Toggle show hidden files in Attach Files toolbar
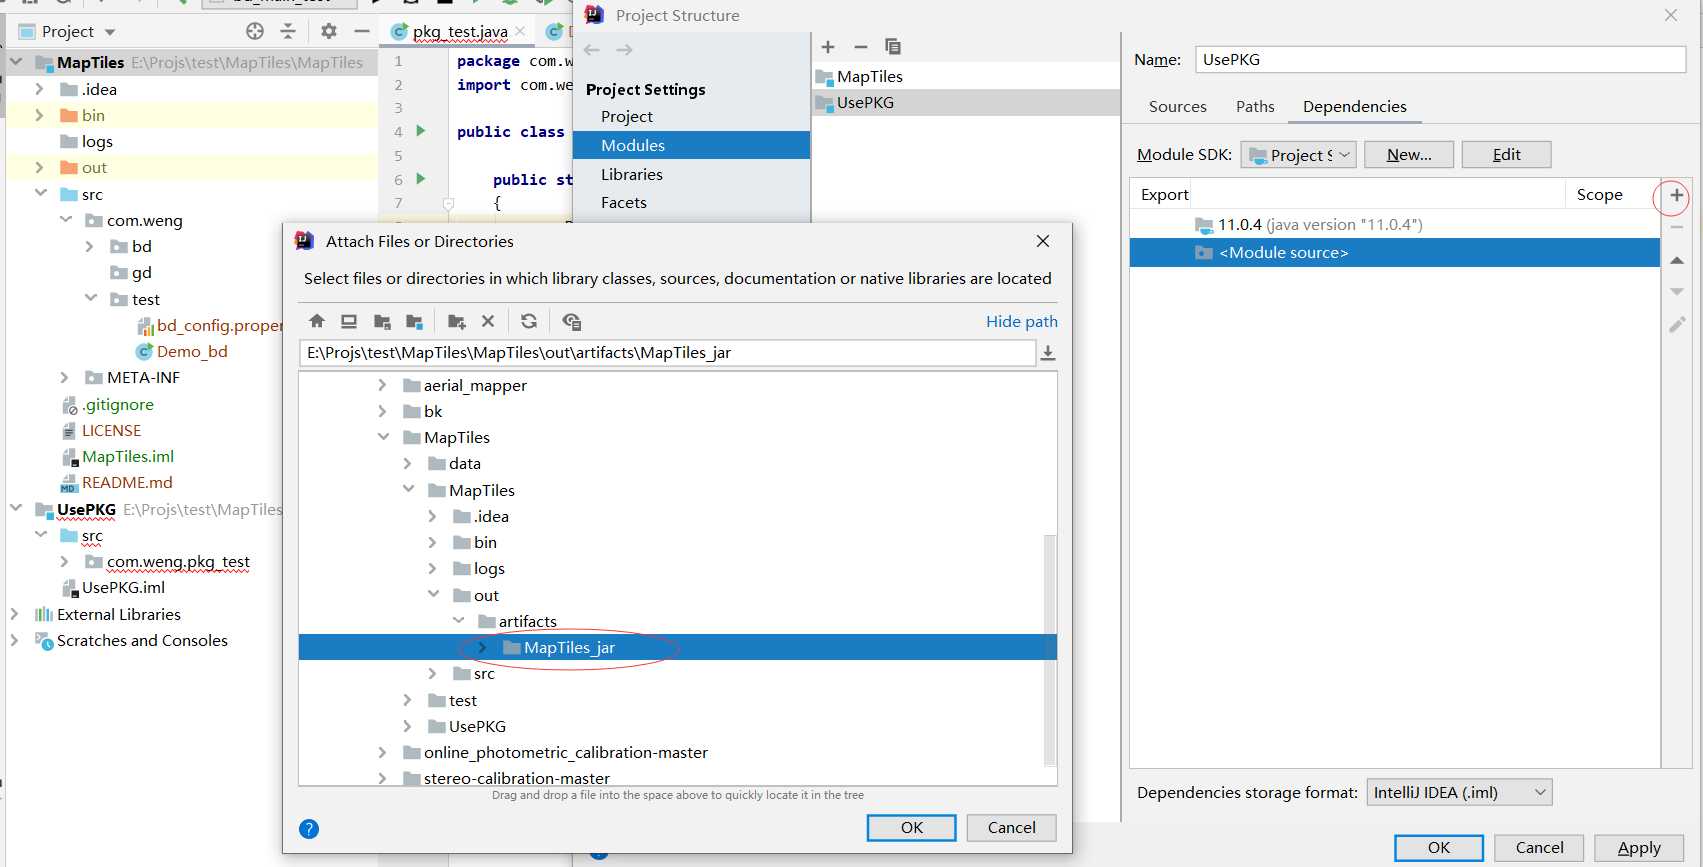The image size is (1703, 867). [571, 321]
